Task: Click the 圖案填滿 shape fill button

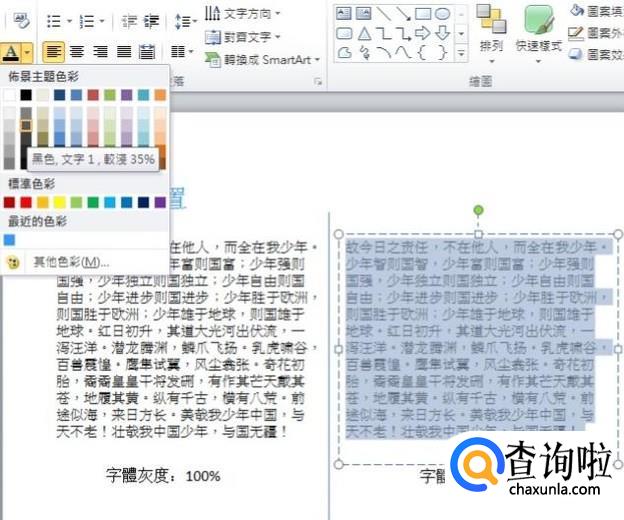Action: [x=596, y=11]
